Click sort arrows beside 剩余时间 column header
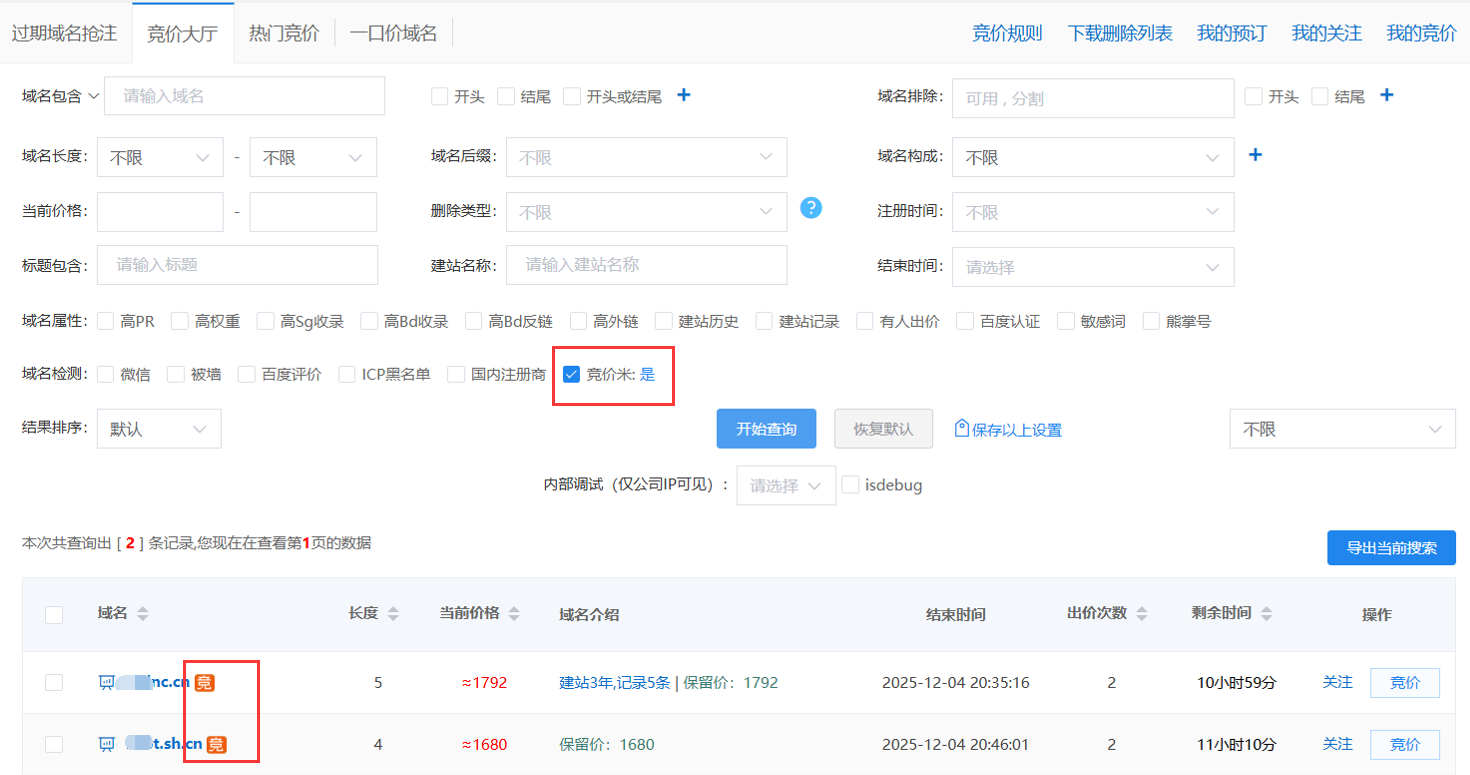Image resolution: width=1470 pixels, height=775 pixels. 1266,613
